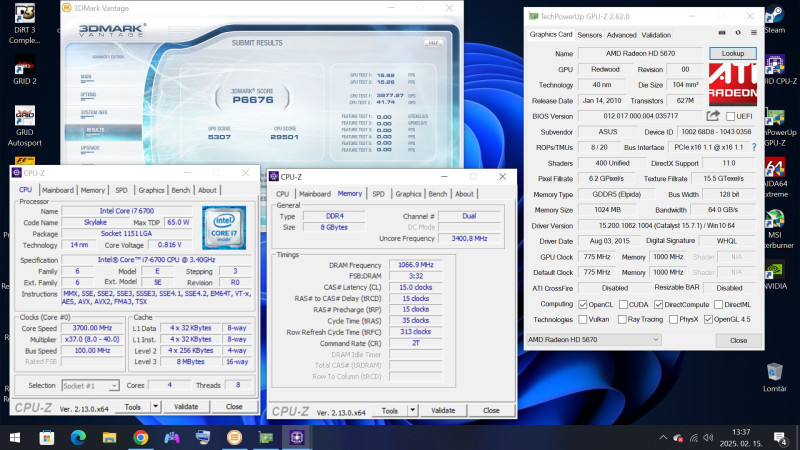Open File Explorer from the taskbar
Screen dimensions: 800x450
pos(109,437)
